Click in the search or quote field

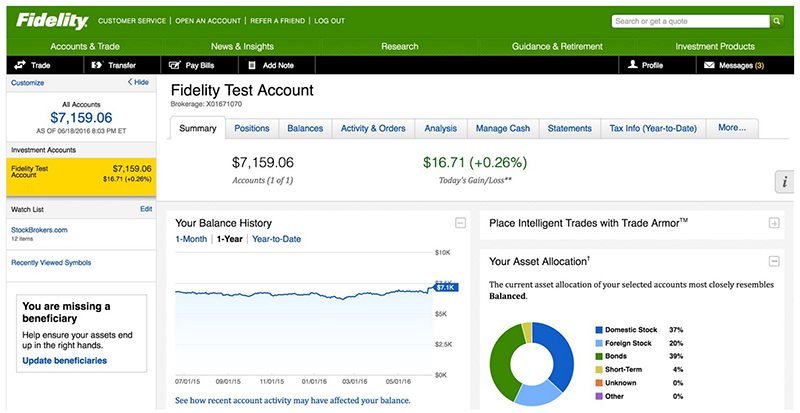click(690, 21)
